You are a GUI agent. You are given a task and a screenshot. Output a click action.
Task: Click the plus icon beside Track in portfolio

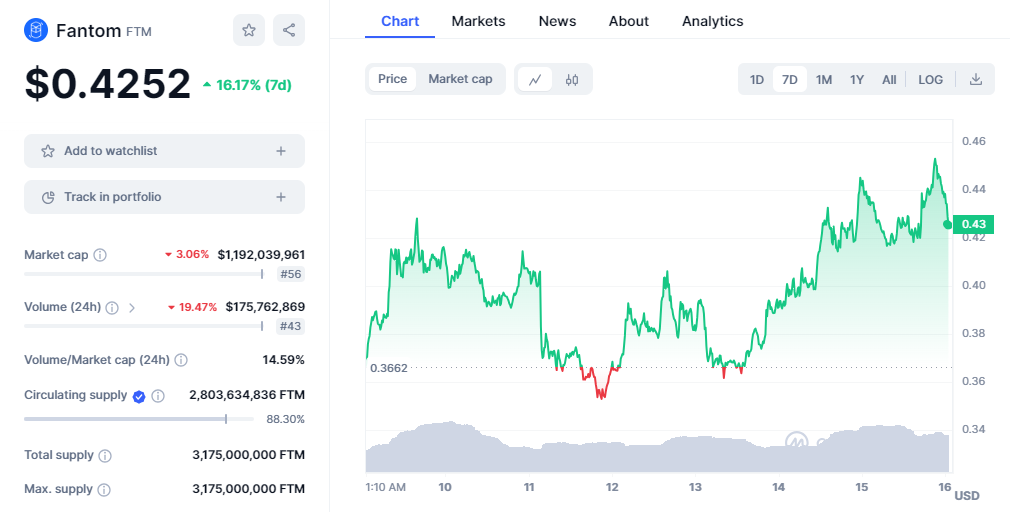point(281,197)
